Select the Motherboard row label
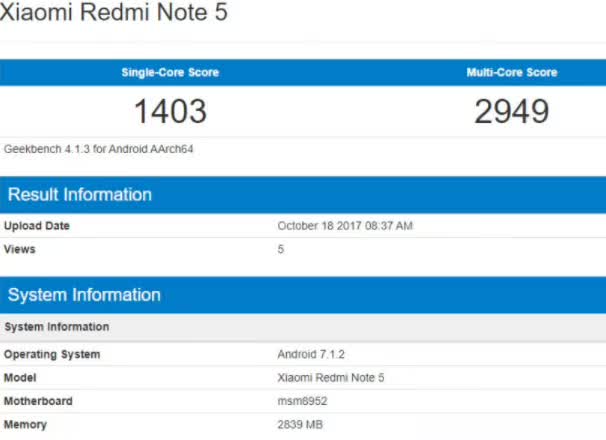The image size is (606, 440). point(38,401)
